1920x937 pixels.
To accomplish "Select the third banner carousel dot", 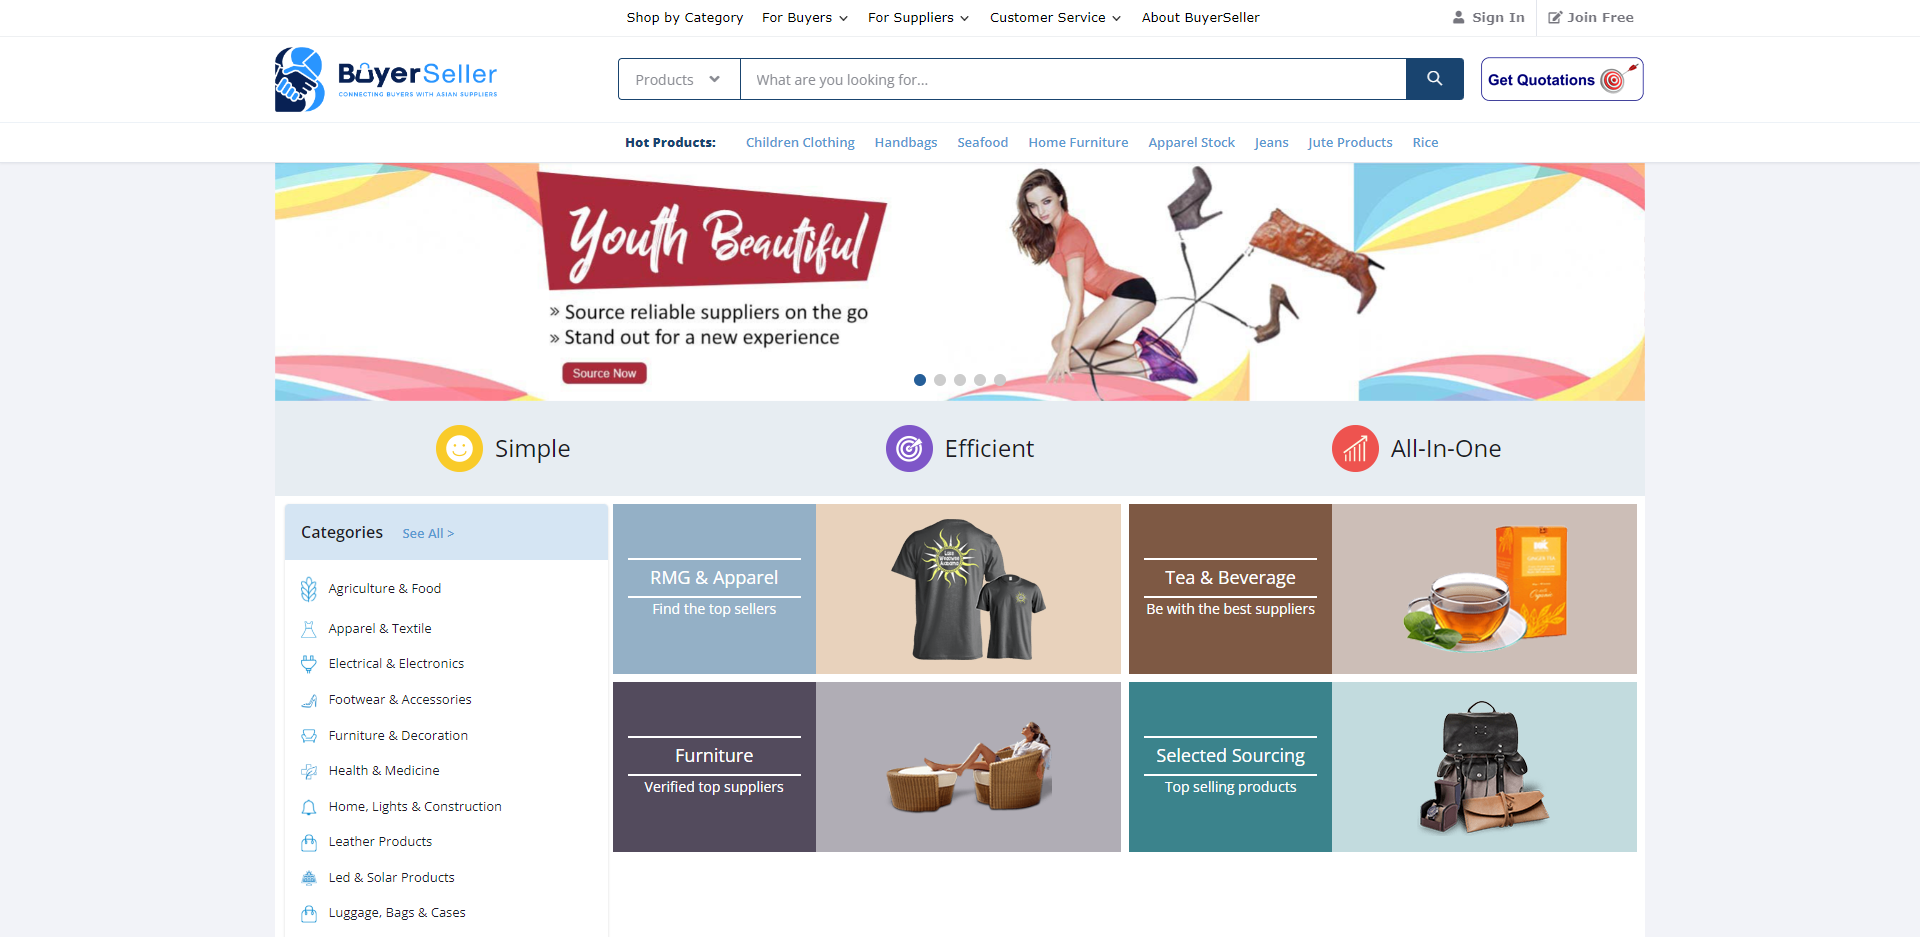I will click(960, 380).
